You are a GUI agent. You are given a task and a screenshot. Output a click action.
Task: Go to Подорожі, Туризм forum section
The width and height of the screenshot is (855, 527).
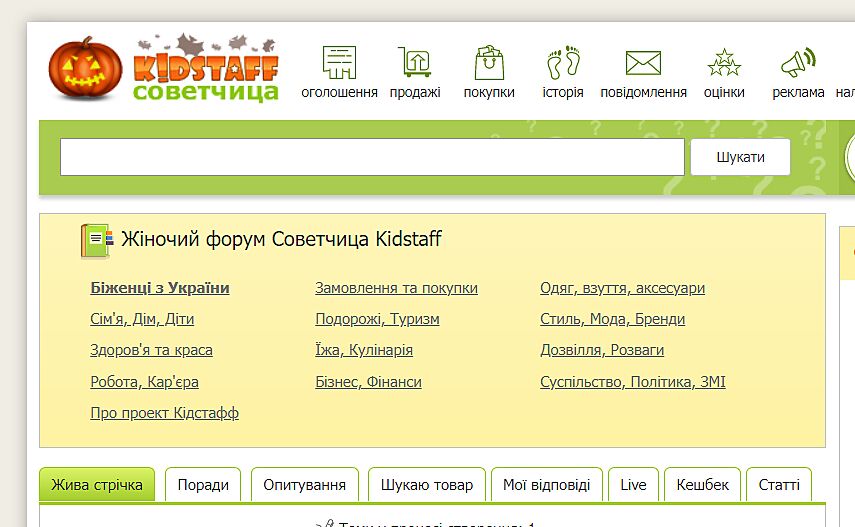377,319
